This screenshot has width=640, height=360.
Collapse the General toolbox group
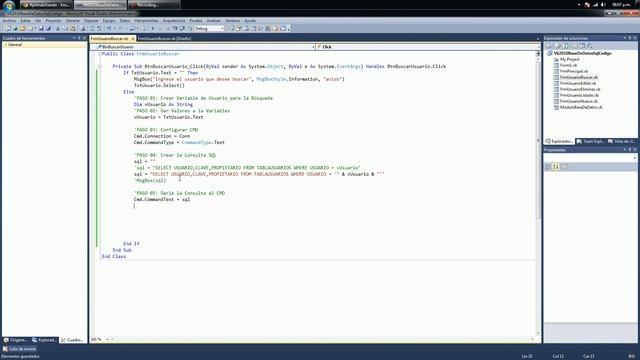5,45
